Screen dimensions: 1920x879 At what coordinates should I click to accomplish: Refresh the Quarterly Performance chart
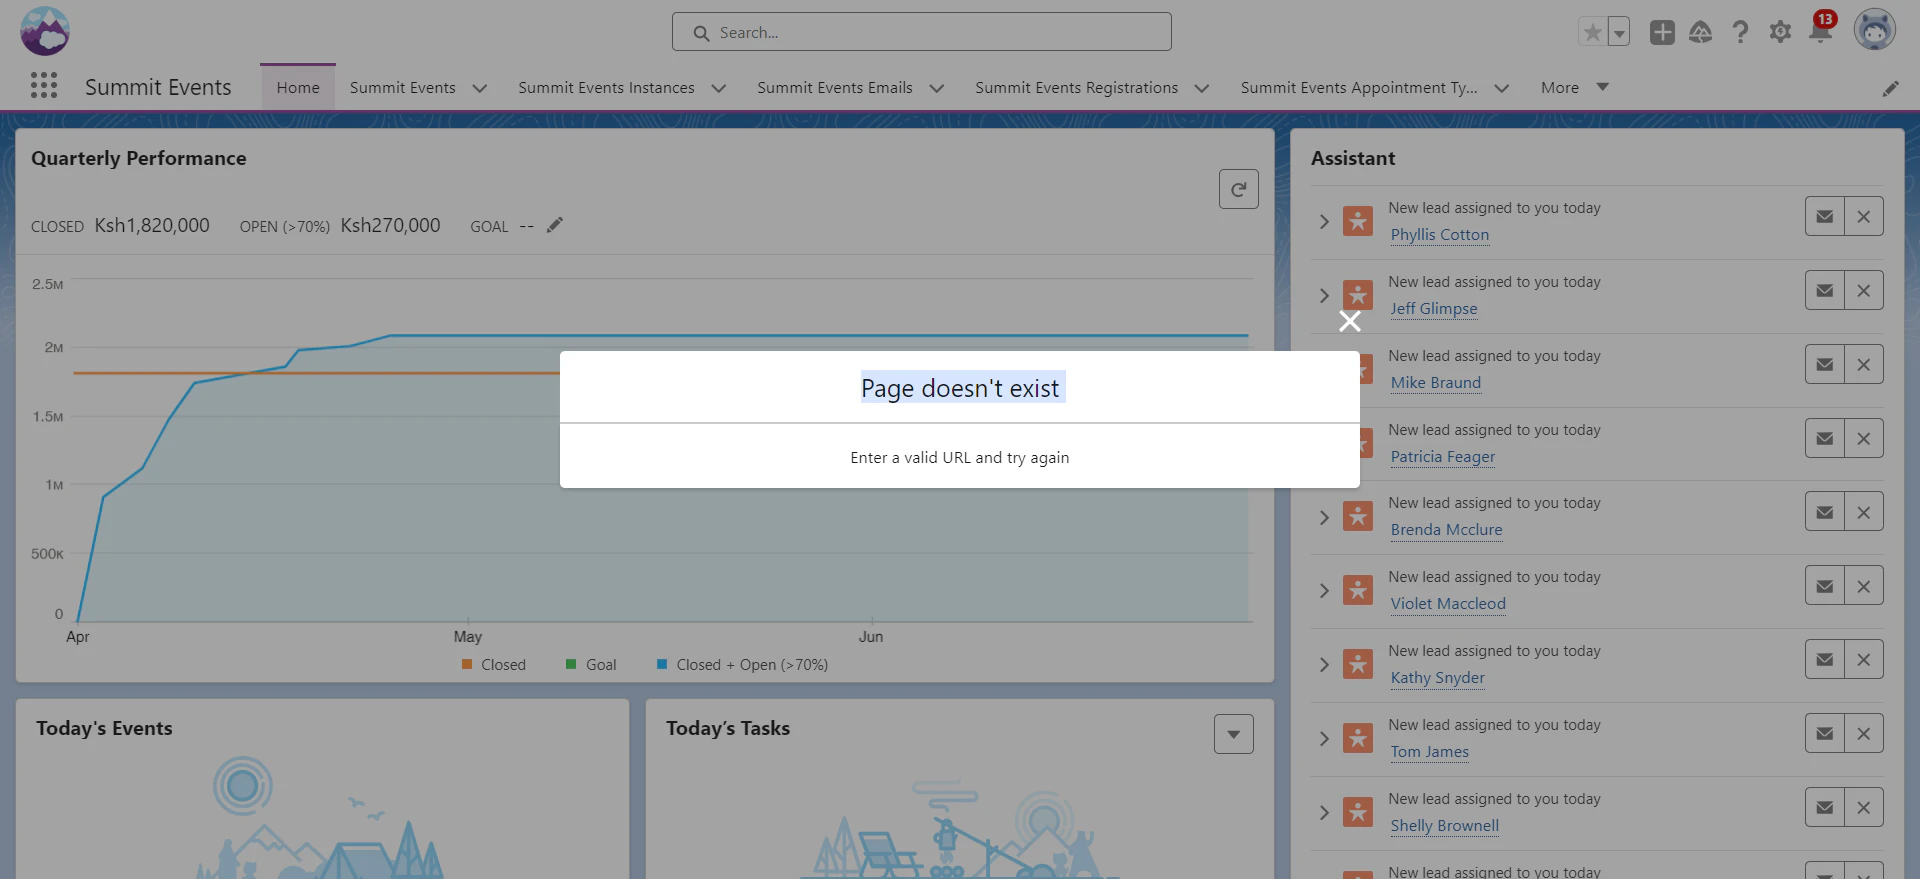[x=1238, y=189]
